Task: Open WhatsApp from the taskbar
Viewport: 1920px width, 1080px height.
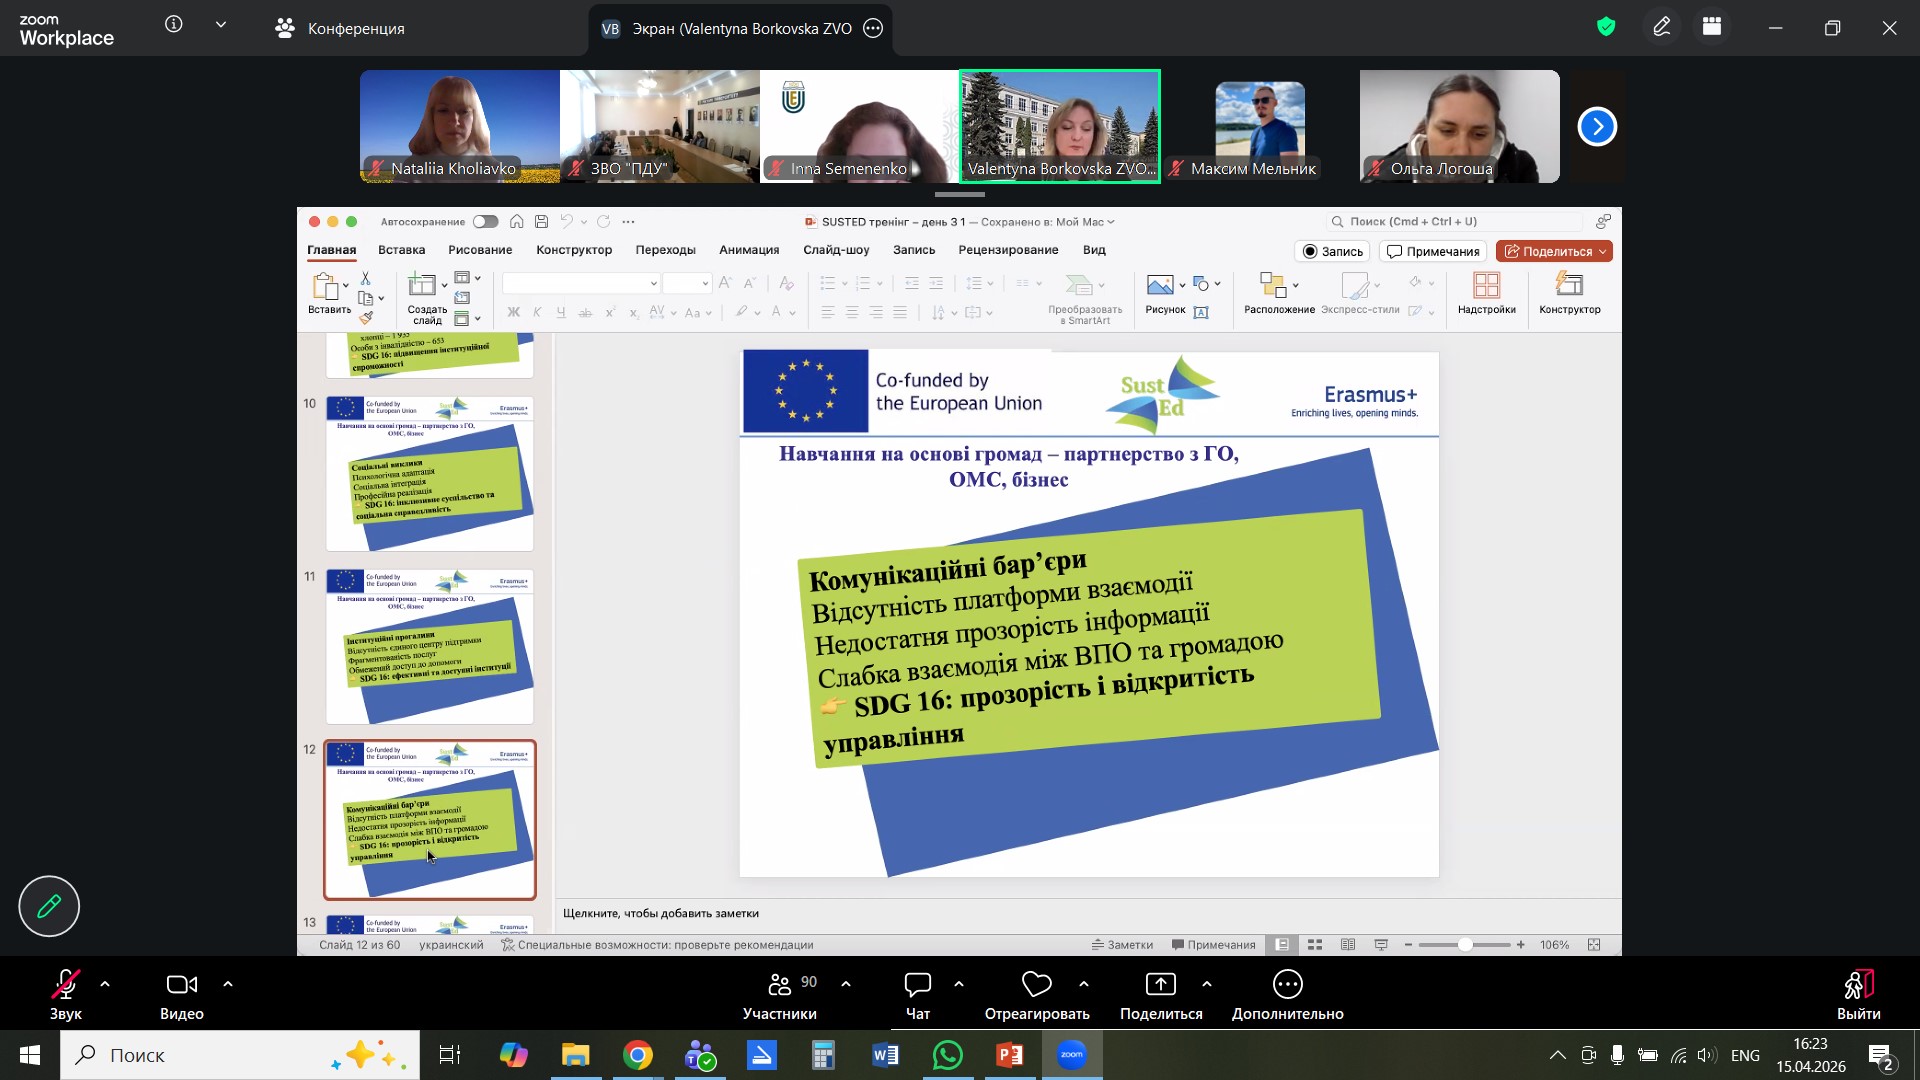Action: click(x=947, y=1055)
